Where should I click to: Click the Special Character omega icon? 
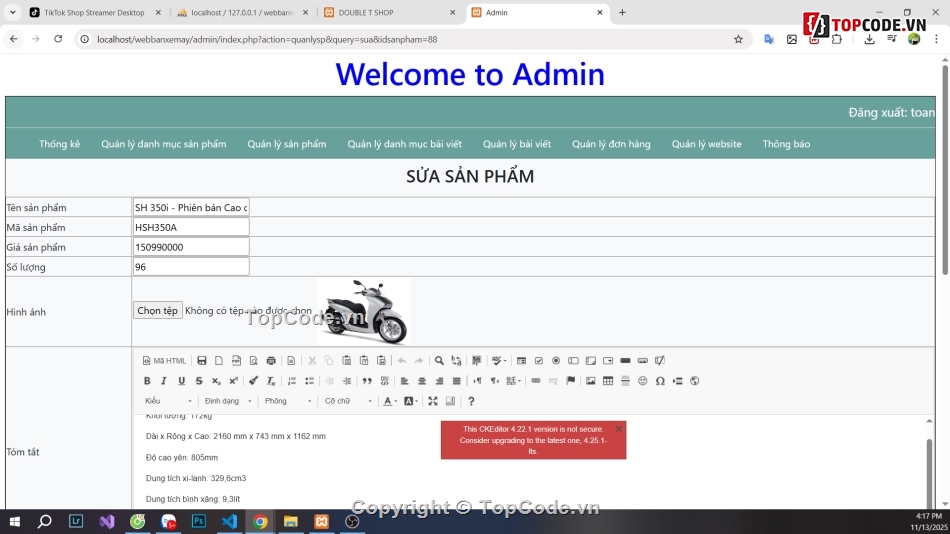click(660, 381)
